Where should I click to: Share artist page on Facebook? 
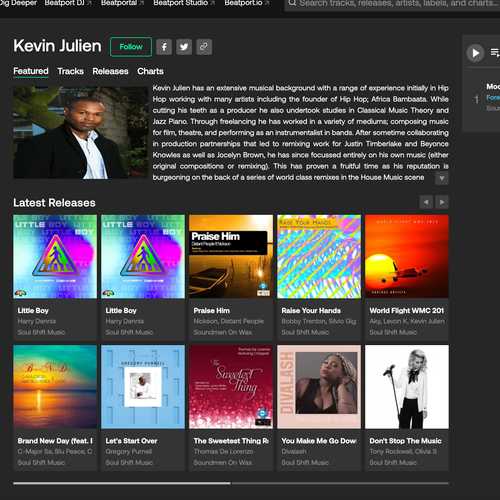point(164,47)
